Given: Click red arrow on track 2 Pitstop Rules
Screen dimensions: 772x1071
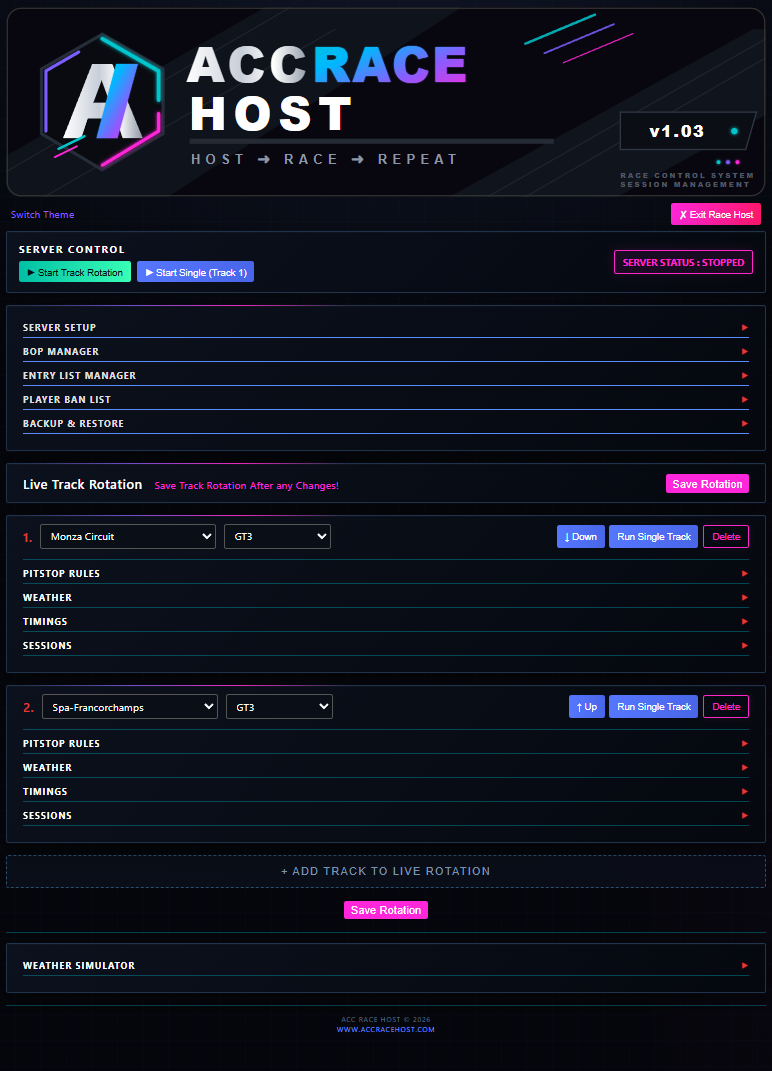Looking at the screenshot, I should coord(745,744).
